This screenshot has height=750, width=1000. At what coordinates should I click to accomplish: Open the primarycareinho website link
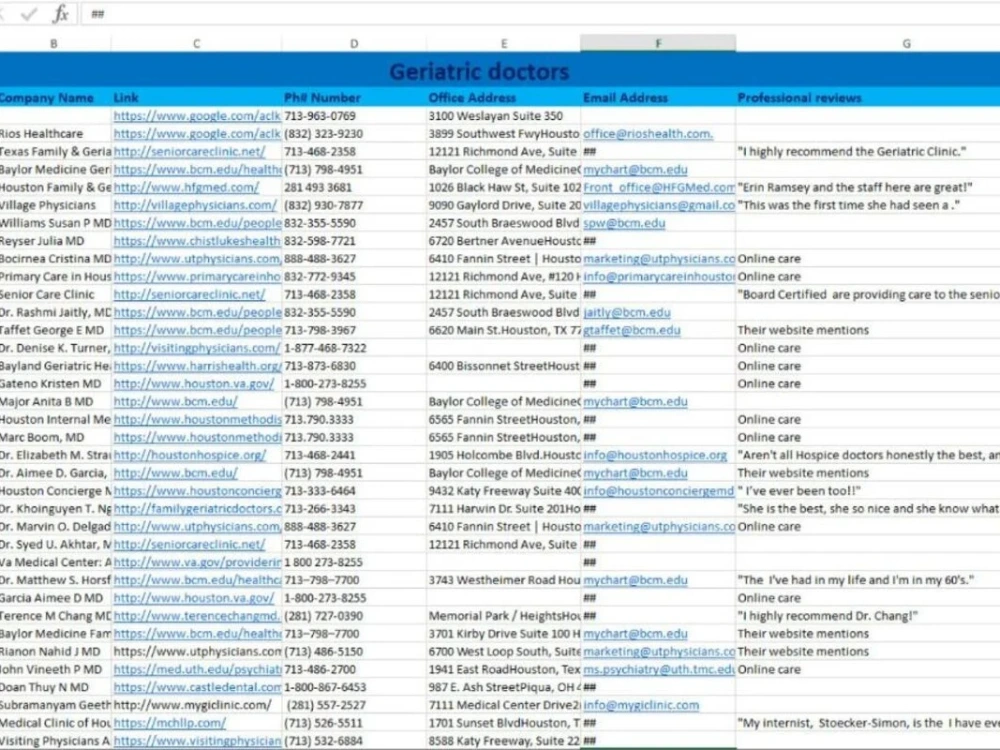197,277
